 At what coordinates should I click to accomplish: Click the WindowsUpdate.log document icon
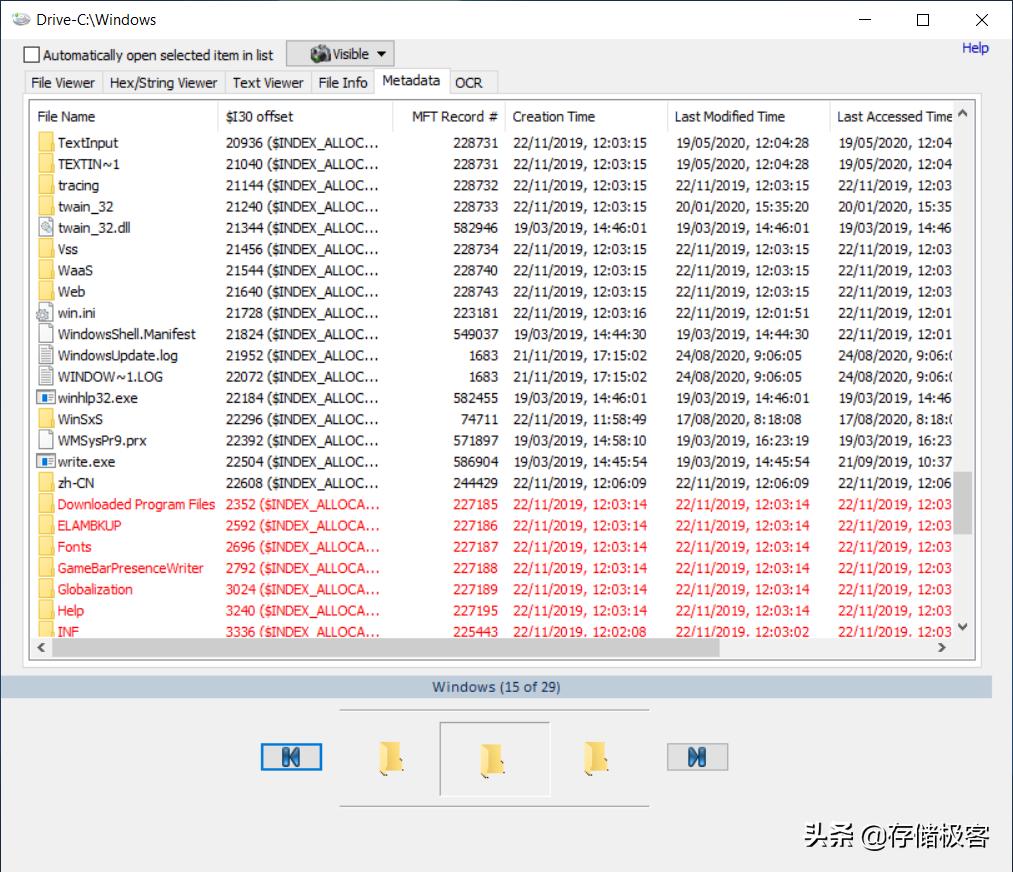click(45, 355)
